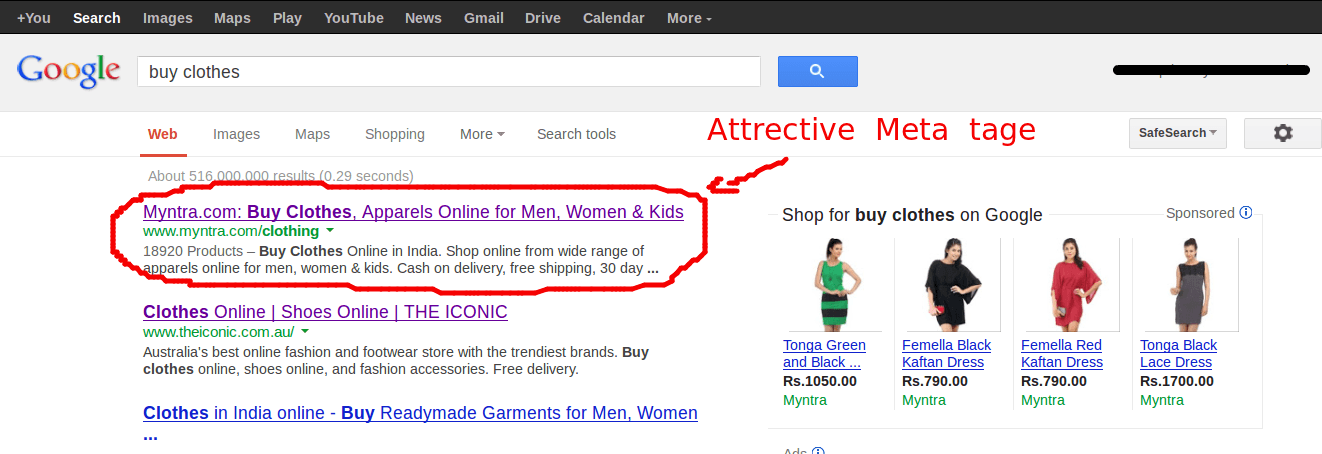Image resolution: width=1322 pixels, height=454 pixels.
Task: Open the Tonga Green and Black link
Action: click(x=824, y=353)
